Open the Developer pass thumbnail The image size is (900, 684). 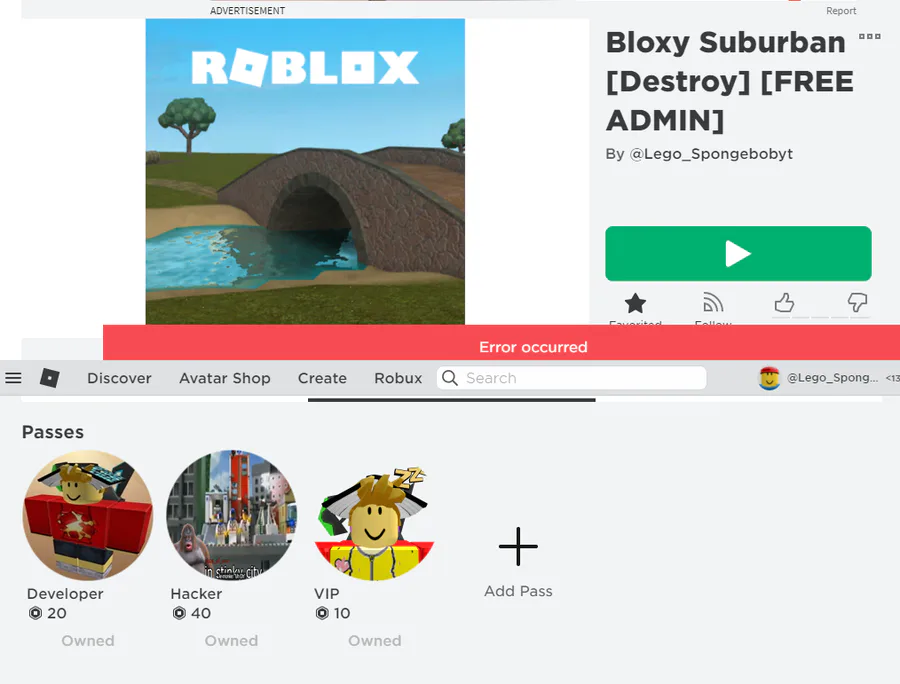(88, 515)
